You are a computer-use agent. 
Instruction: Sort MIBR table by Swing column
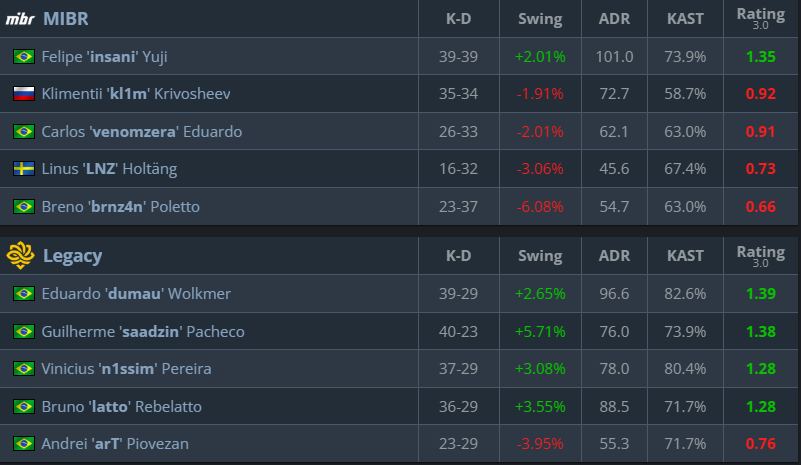click(x=540, y=19)
